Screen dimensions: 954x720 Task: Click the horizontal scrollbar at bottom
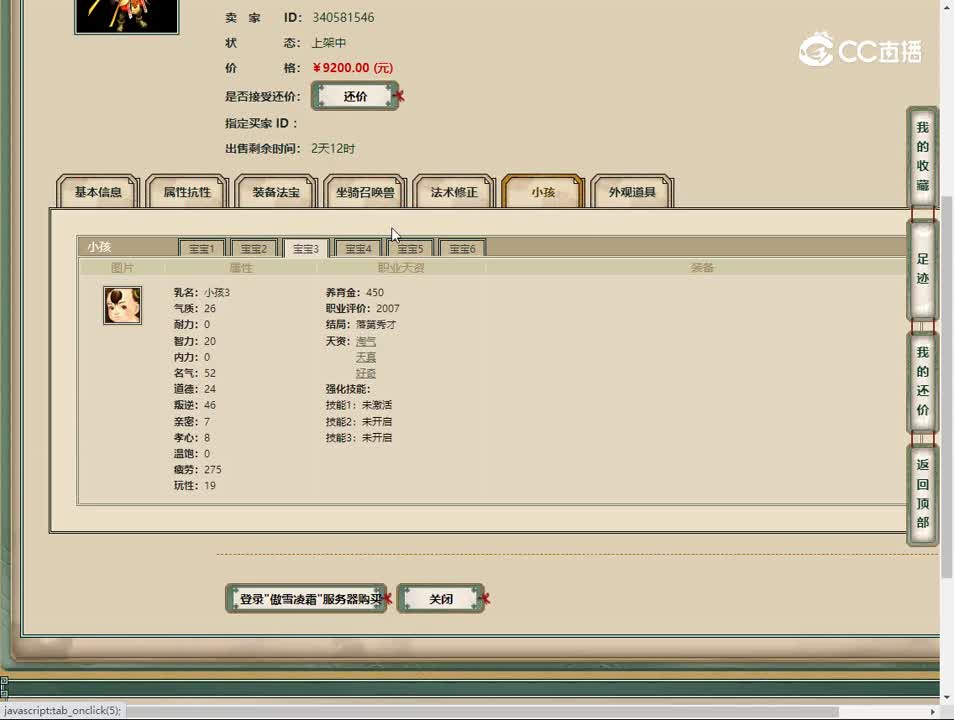coord(482,711)
